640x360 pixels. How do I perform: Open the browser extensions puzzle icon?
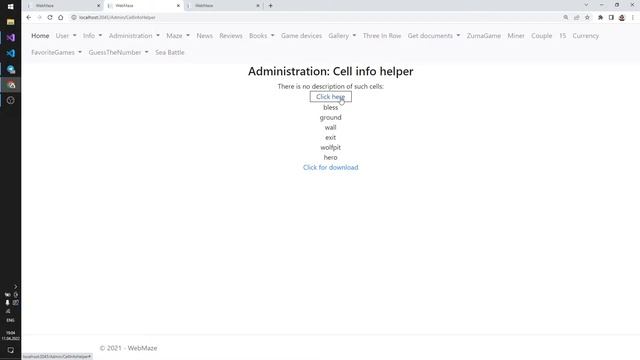pos(600,18)
